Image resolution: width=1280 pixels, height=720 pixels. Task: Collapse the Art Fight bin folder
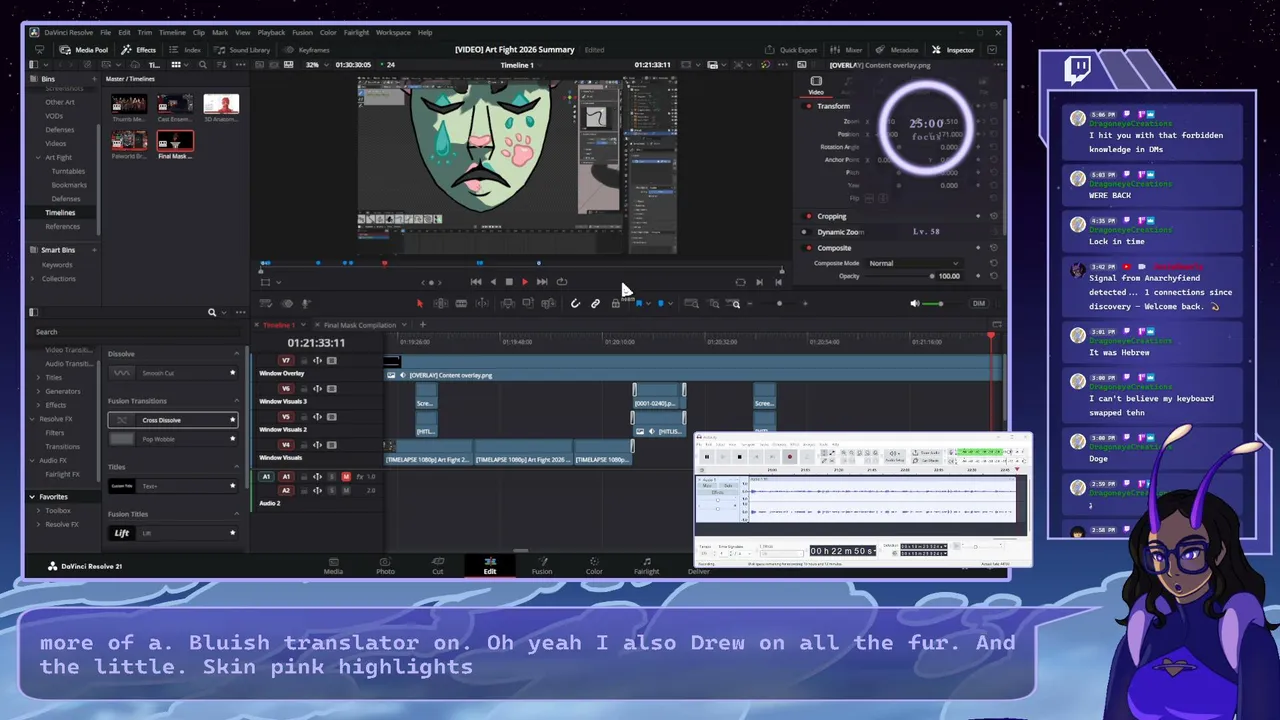38,157
